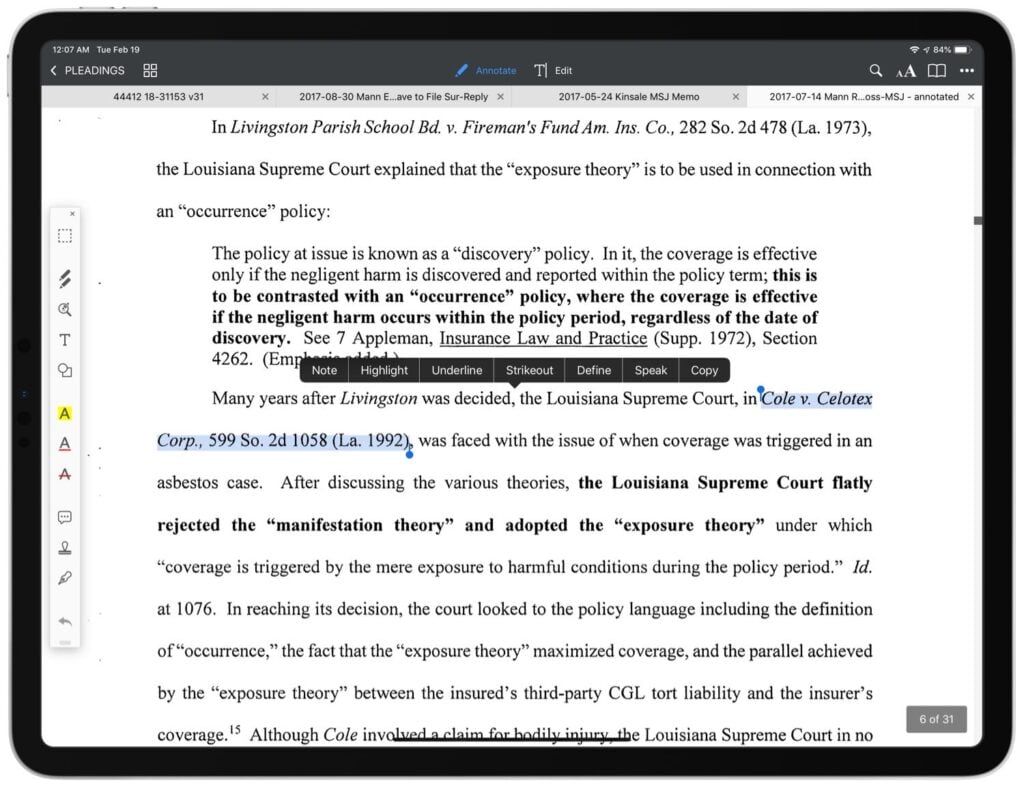Switch to Annotate mode
1024x788 pixels.
(486, 71)
